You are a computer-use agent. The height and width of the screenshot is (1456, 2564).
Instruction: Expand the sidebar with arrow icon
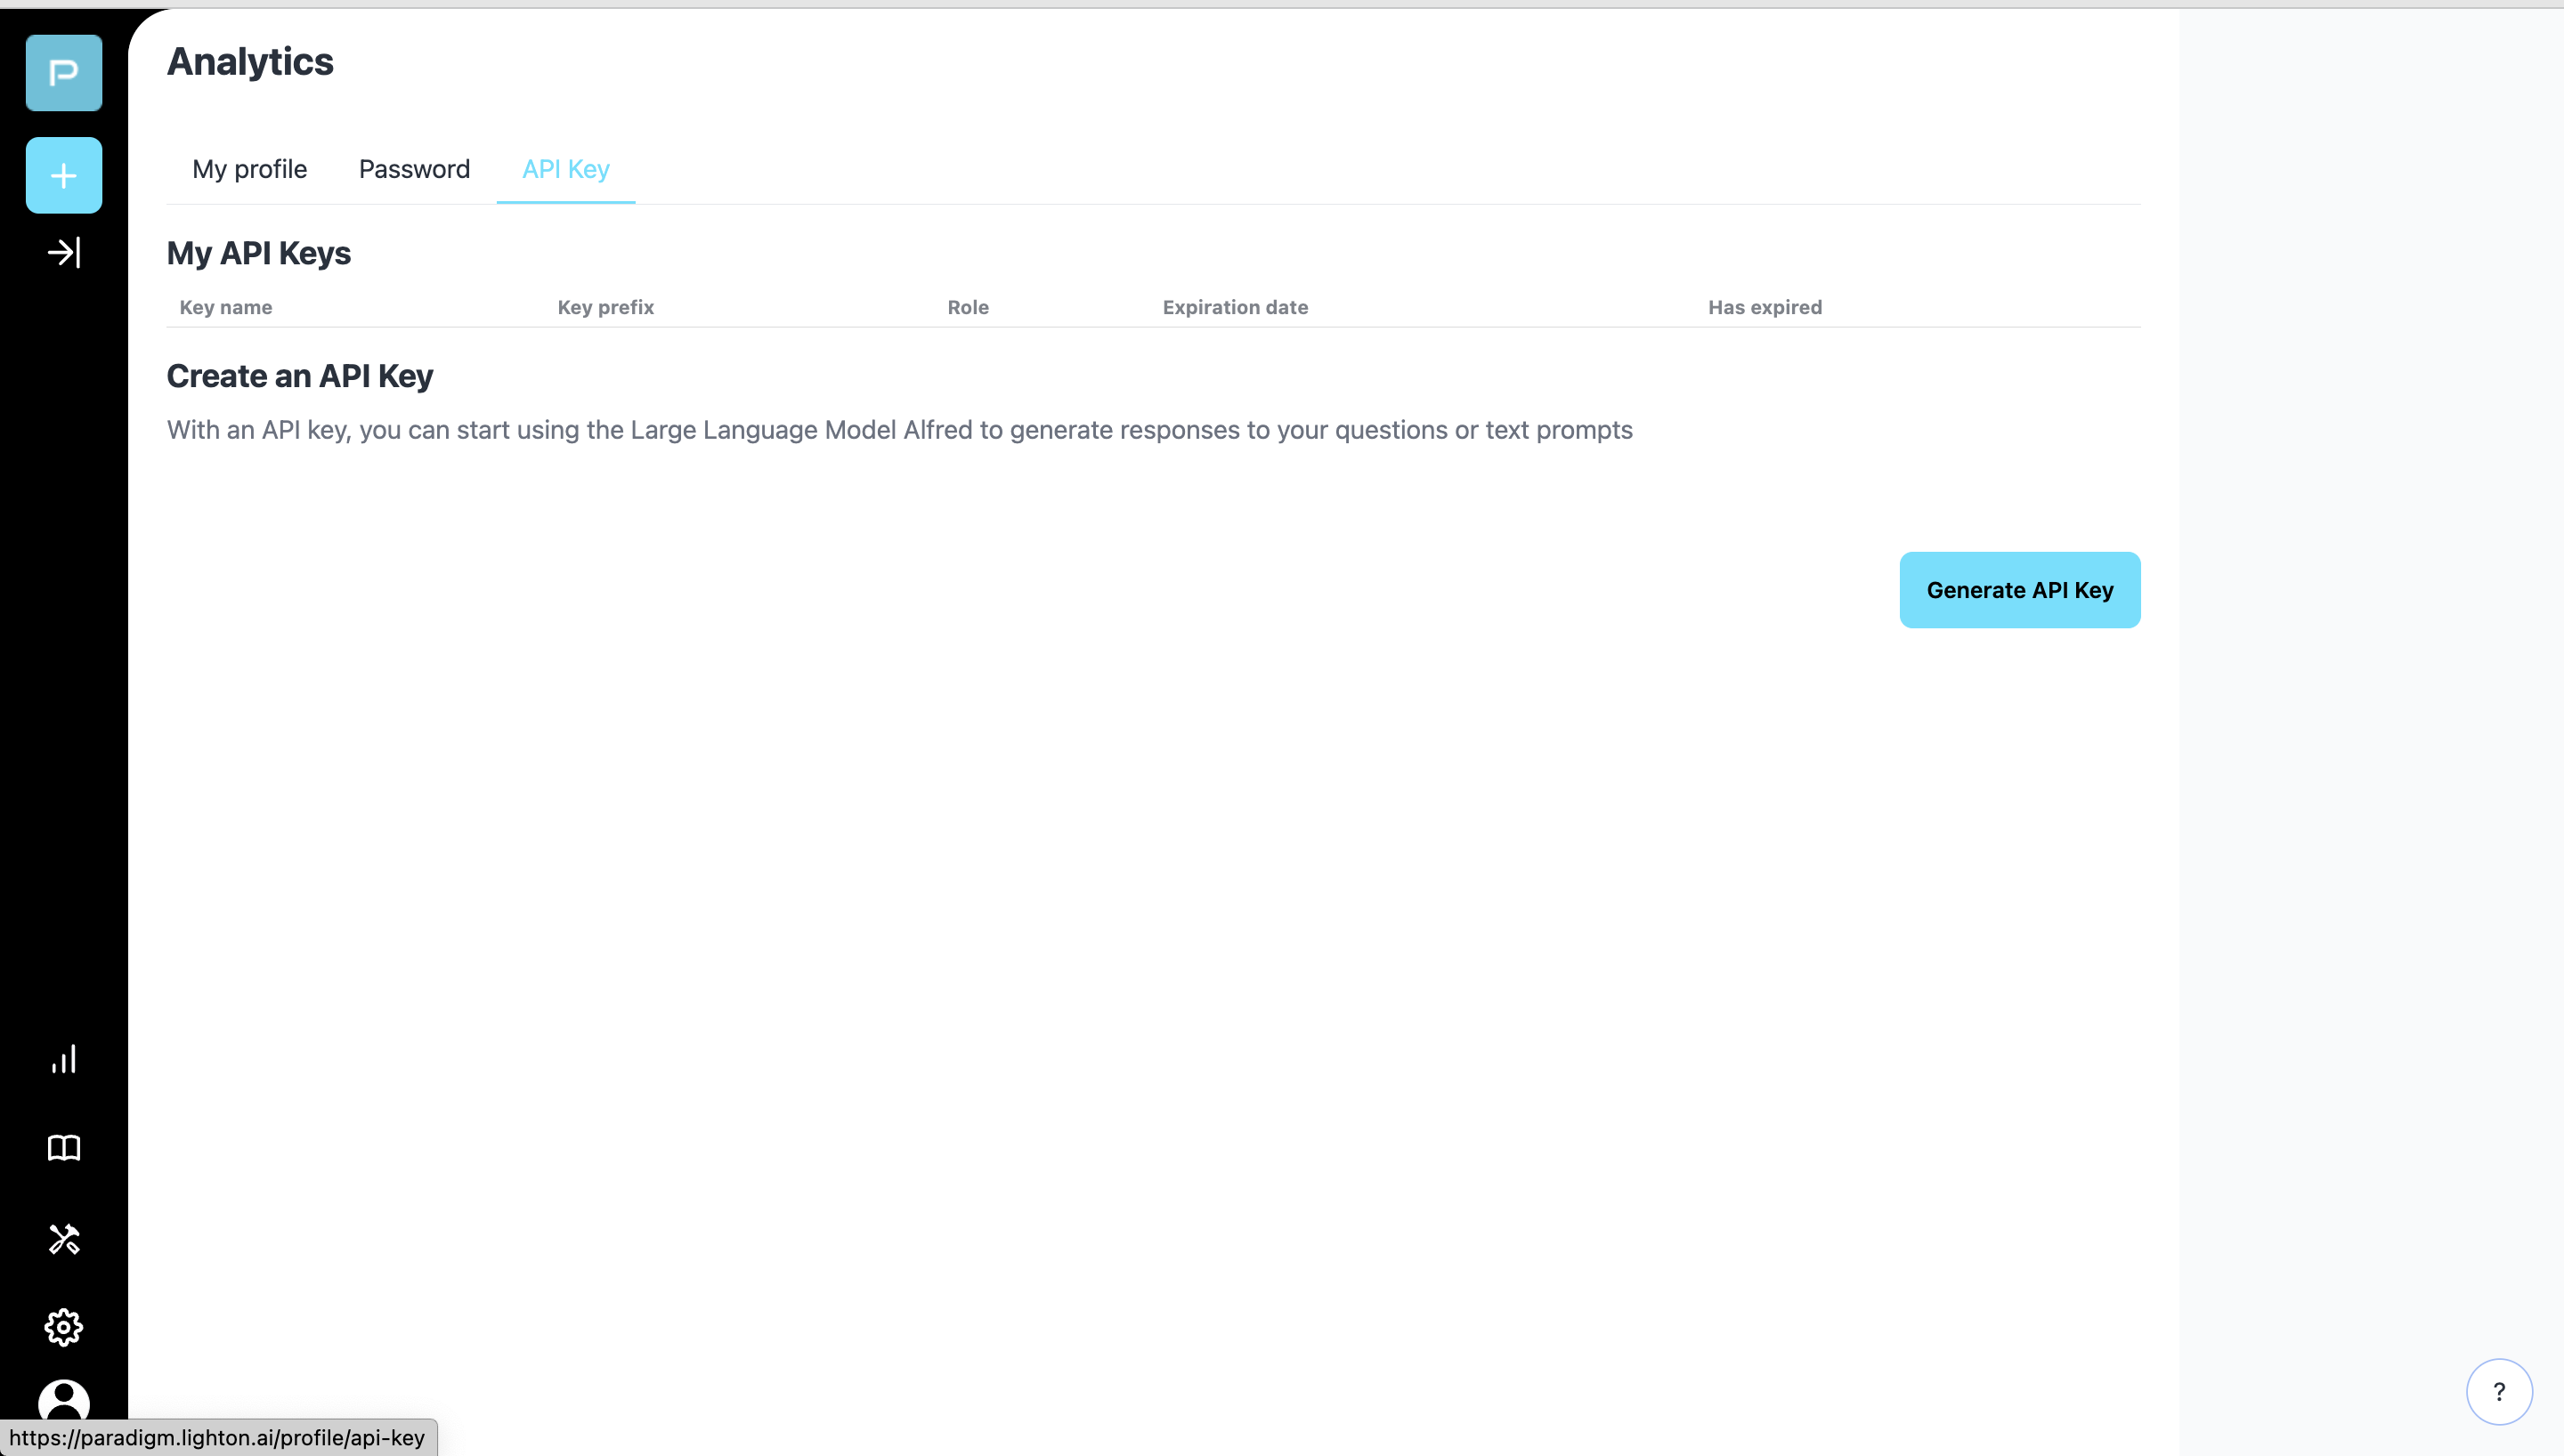tap(64, 252)
